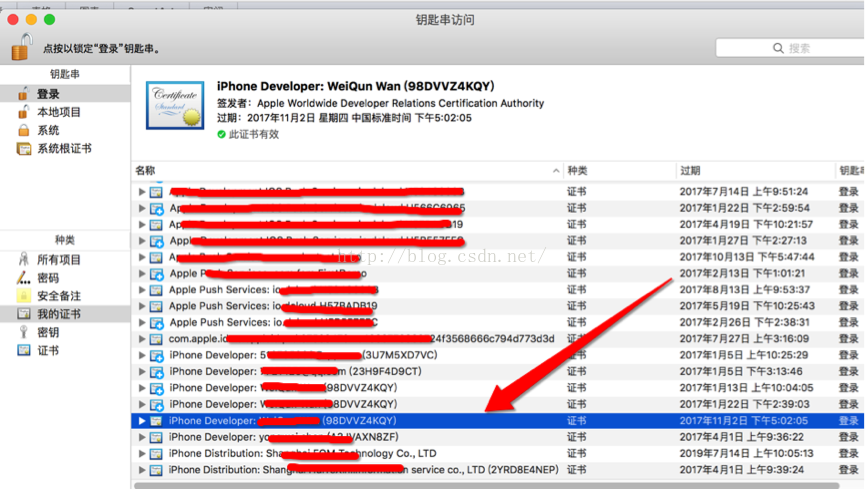The width and height of the screenshot is (865, 490).
Task: Click certificate icon of selected row
Action: click(x=157, y=420)
